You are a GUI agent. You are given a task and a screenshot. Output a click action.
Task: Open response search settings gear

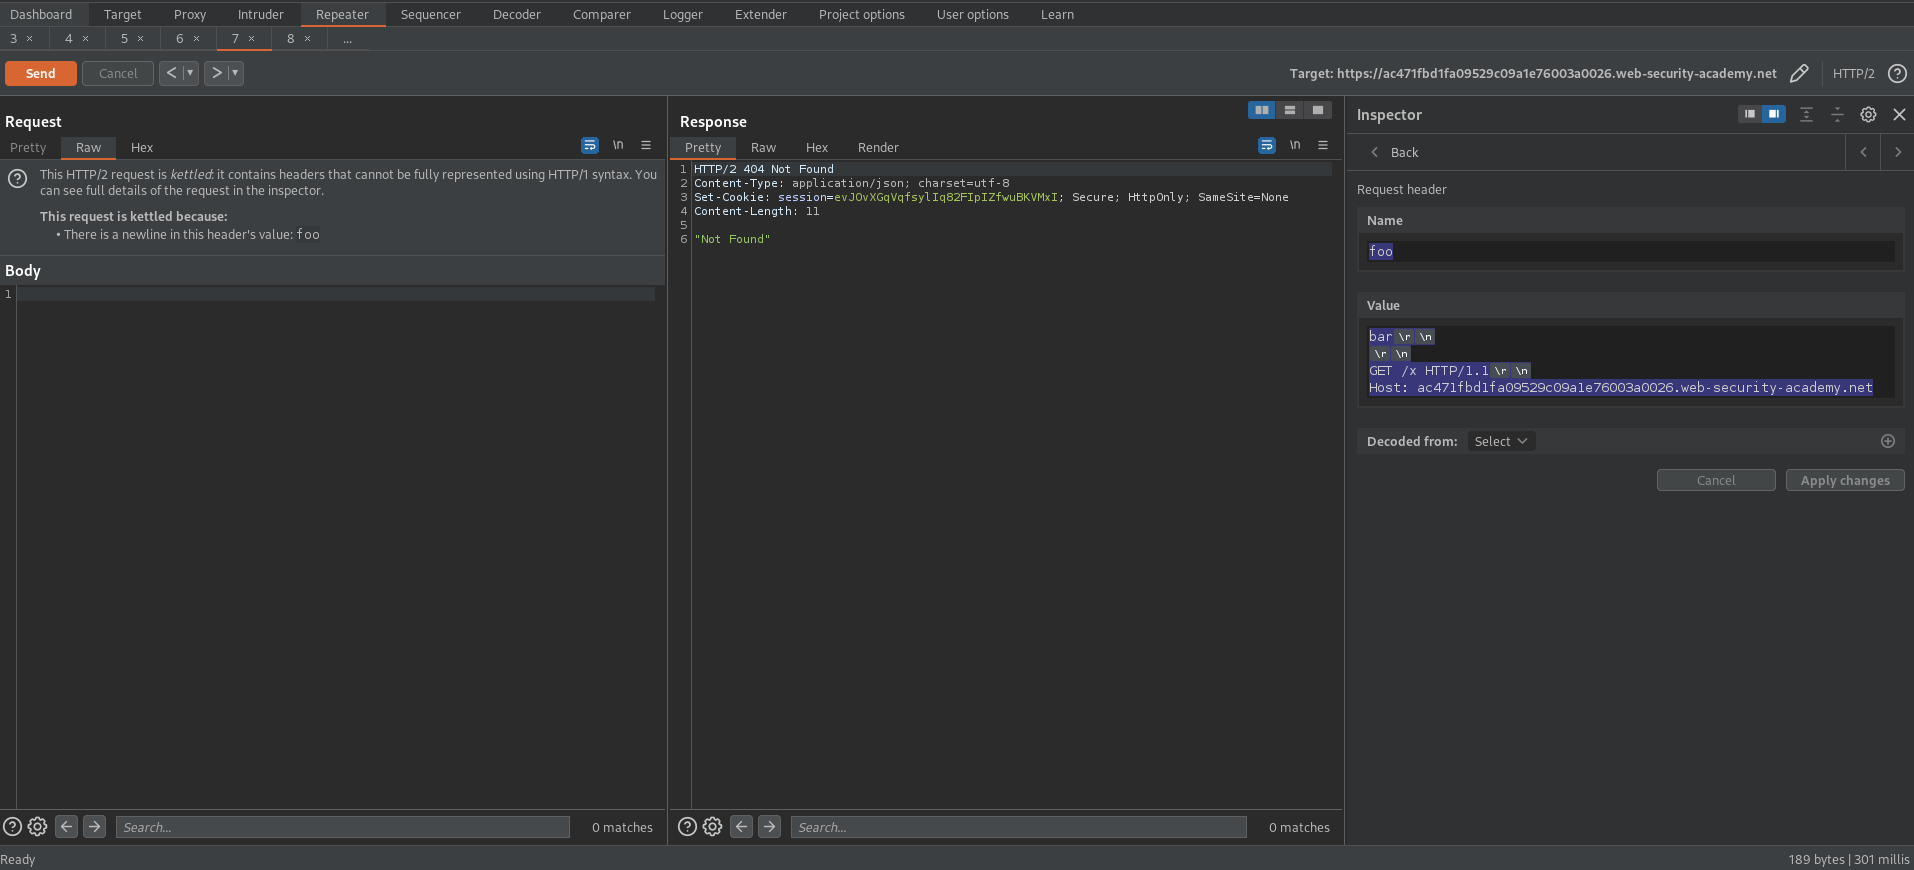point(713,827)
